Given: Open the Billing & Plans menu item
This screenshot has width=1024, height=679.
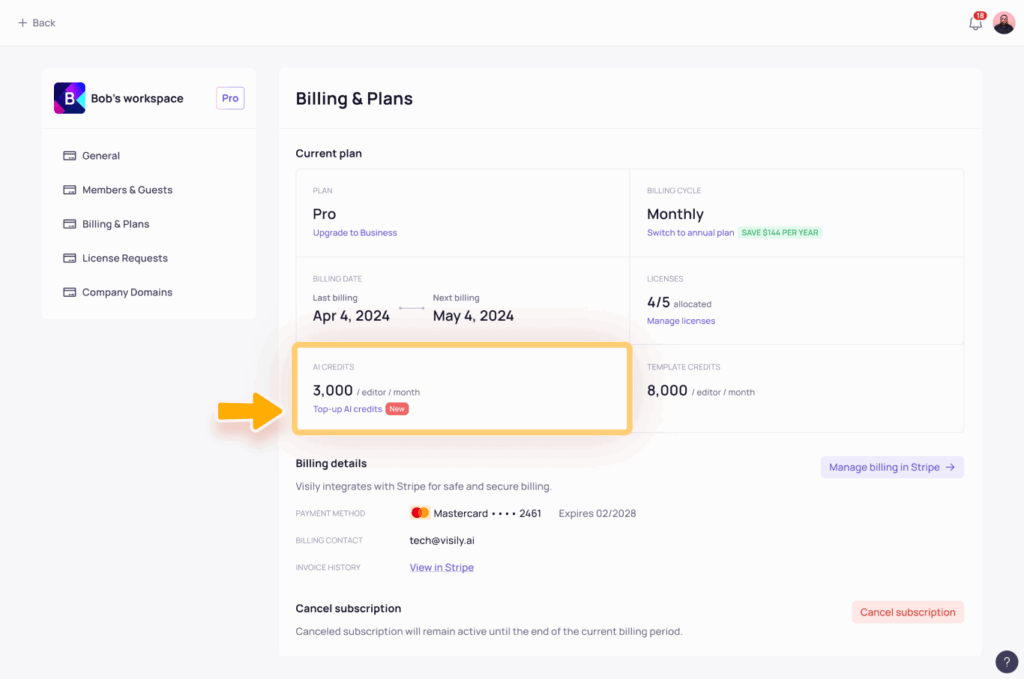Looking at the screenshot, I should pos(115,224).
